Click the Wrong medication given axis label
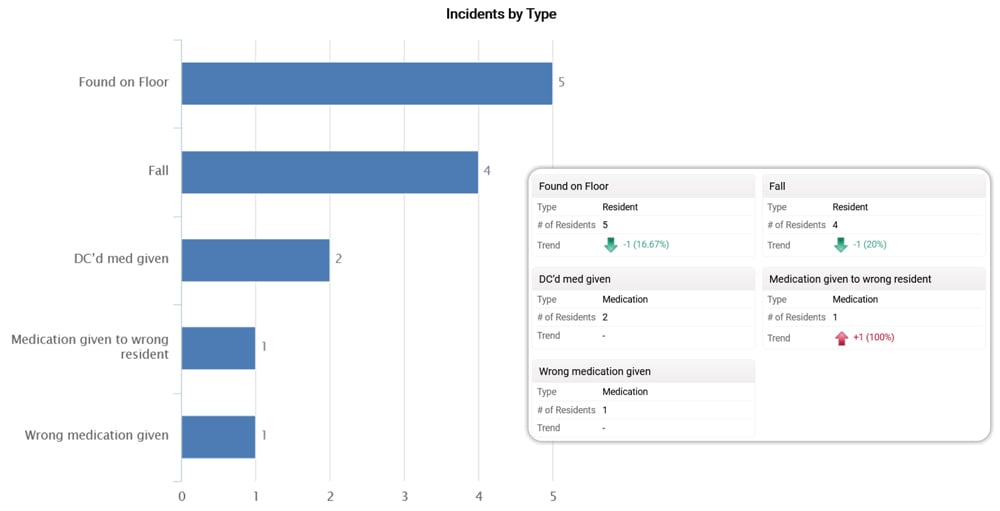Viewport: 1000px width, 511px height. [x=96, y=435]
